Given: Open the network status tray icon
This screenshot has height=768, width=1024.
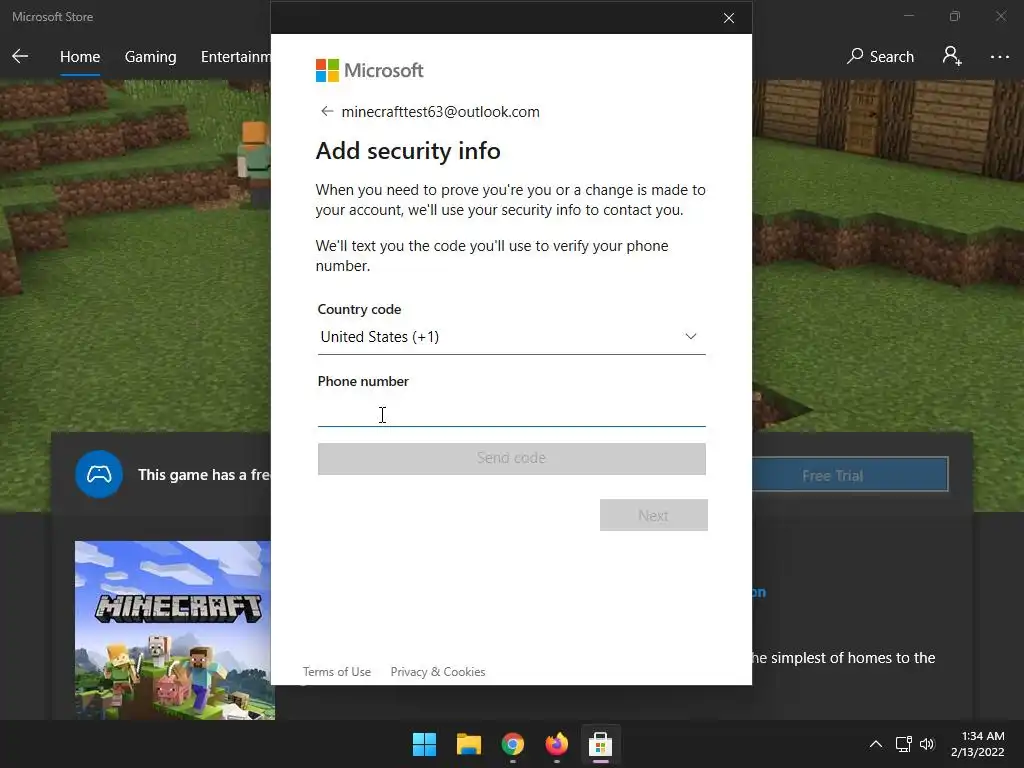Looking at the screenshot, I should point(903,744).
